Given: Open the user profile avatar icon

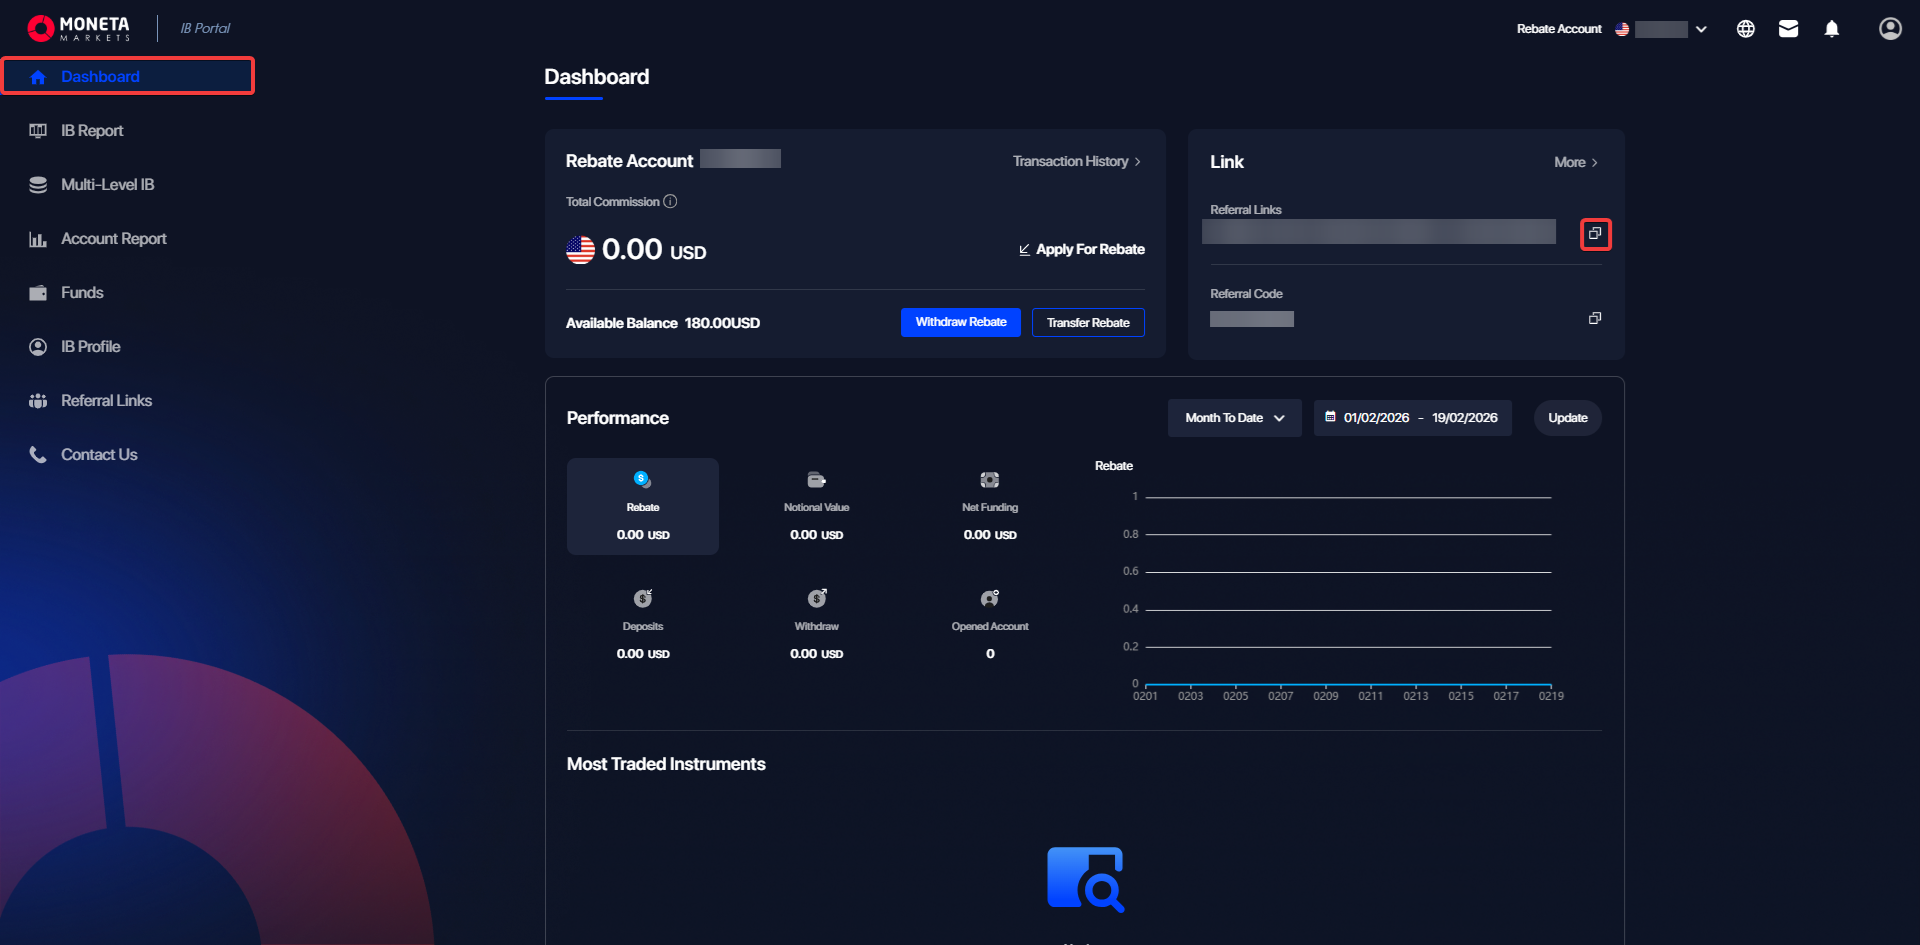Looking at the screenshot, I should click(x=1890, y=29).
